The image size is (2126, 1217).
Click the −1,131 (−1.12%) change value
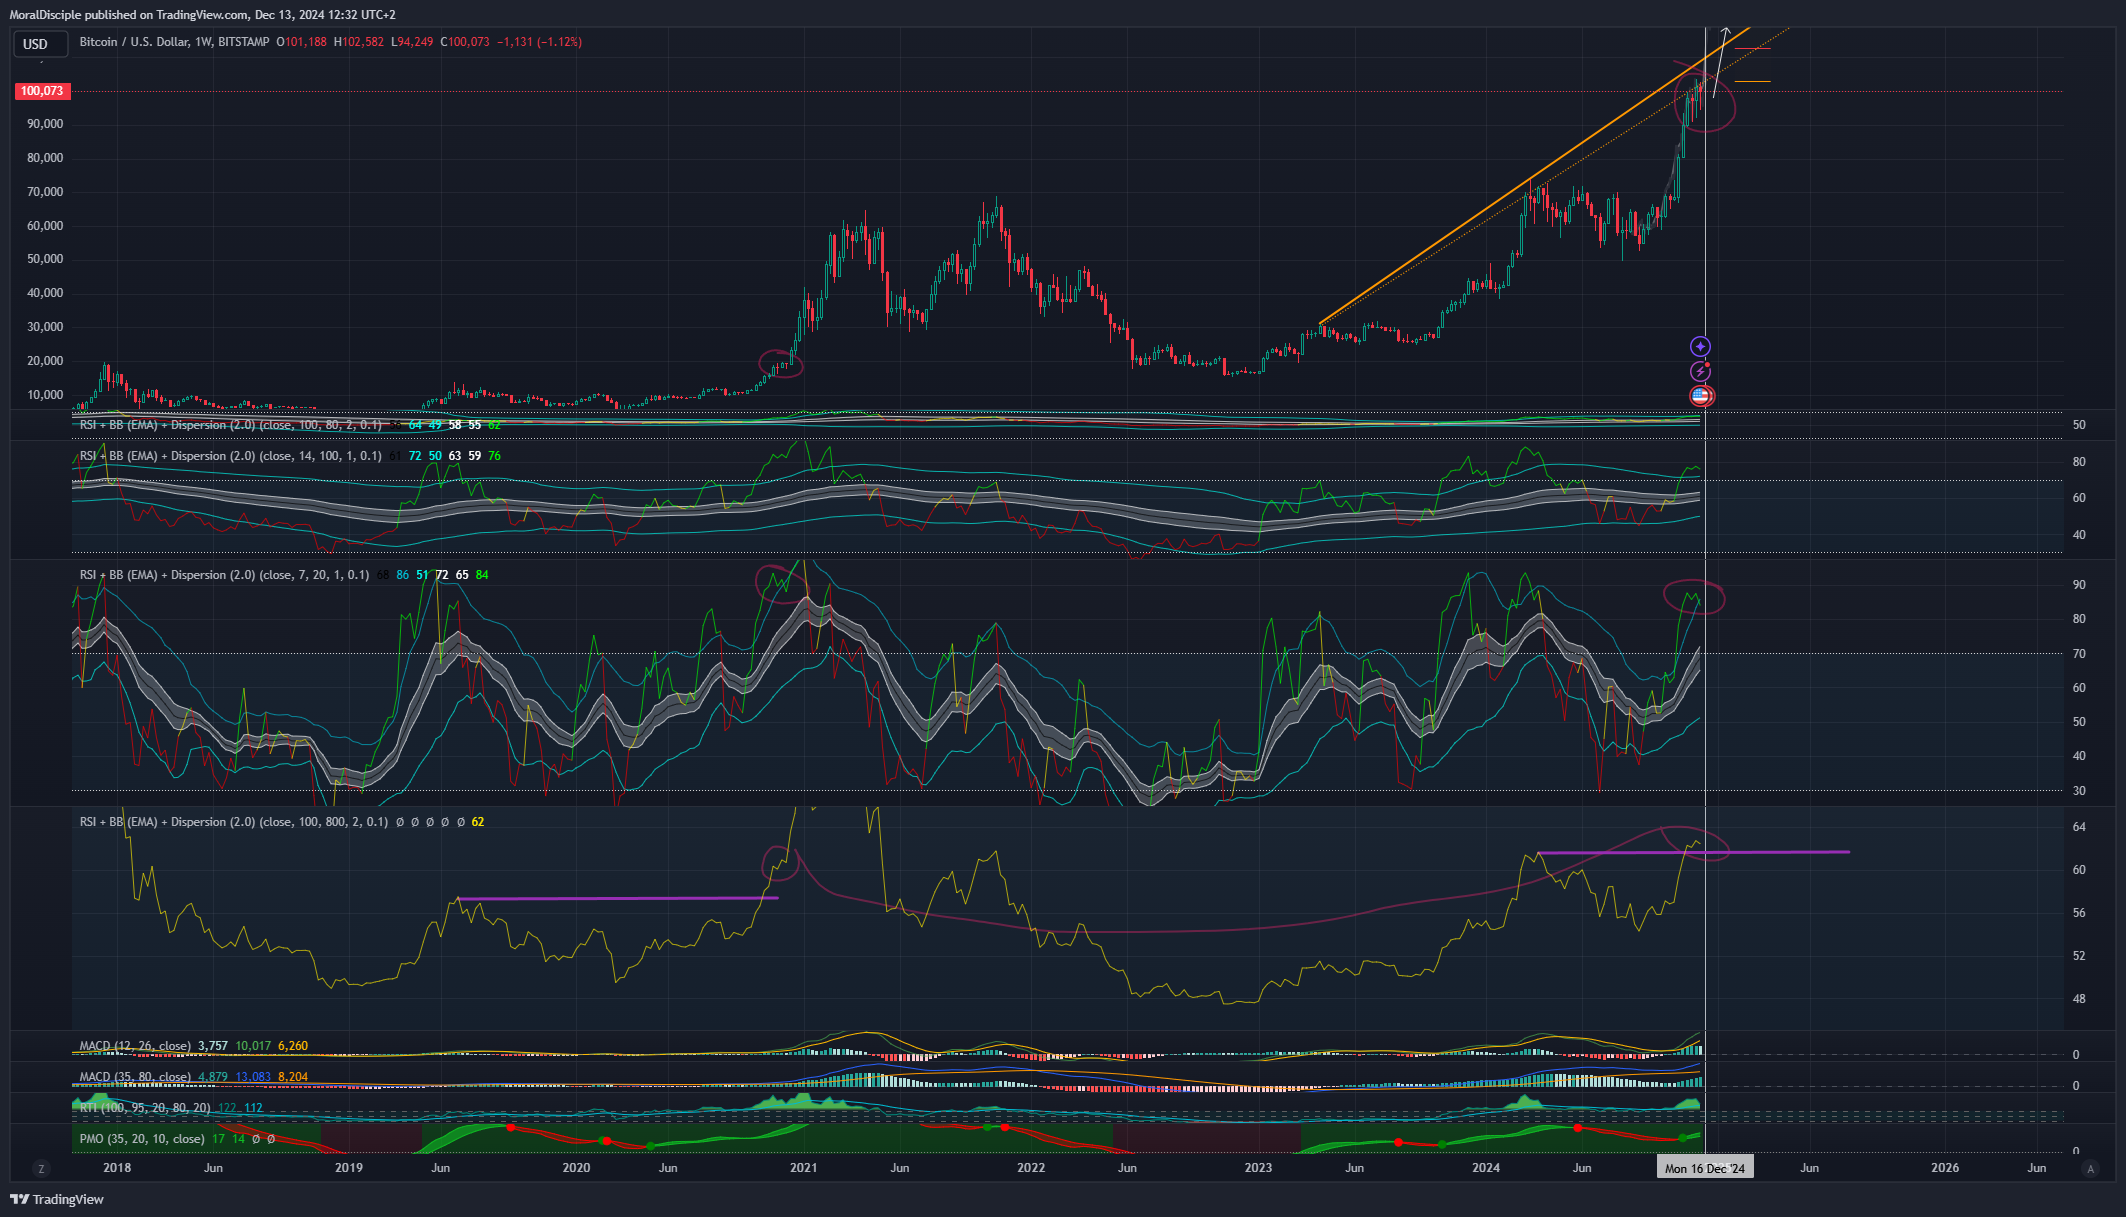(540, 42)
